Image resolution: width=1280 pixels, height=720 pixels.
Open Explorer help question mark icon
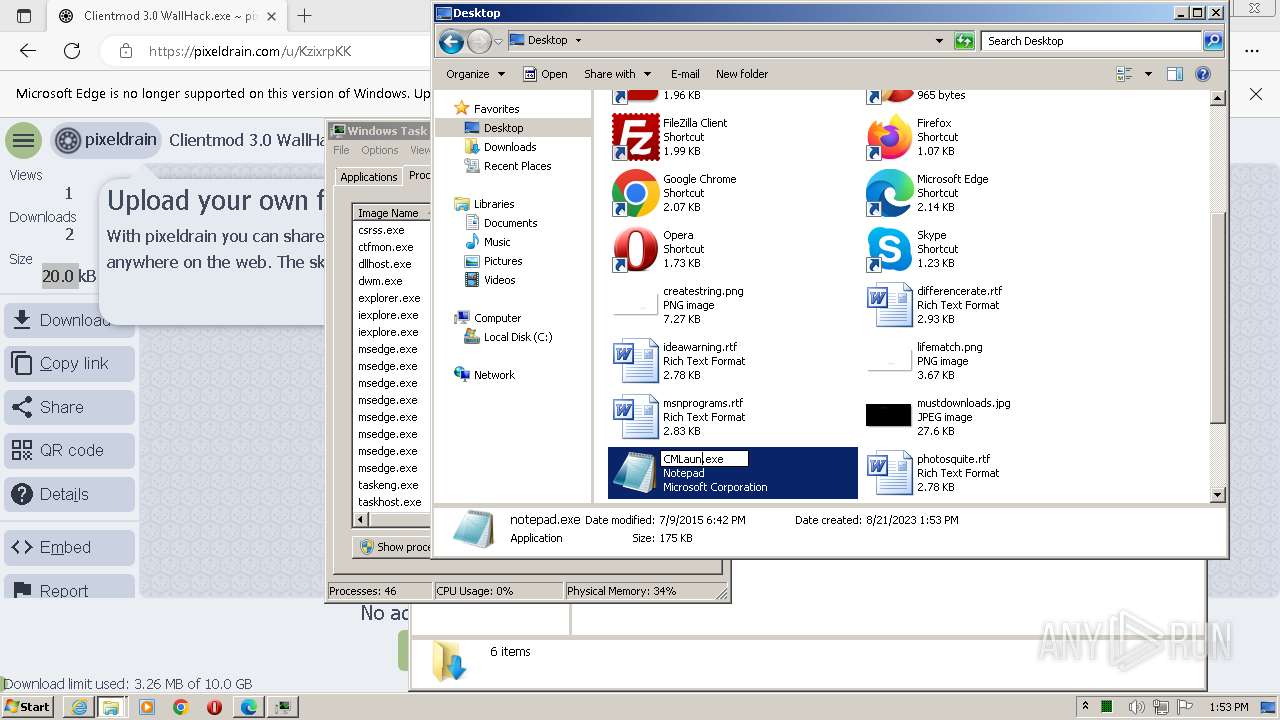(x=1203, y=74)
